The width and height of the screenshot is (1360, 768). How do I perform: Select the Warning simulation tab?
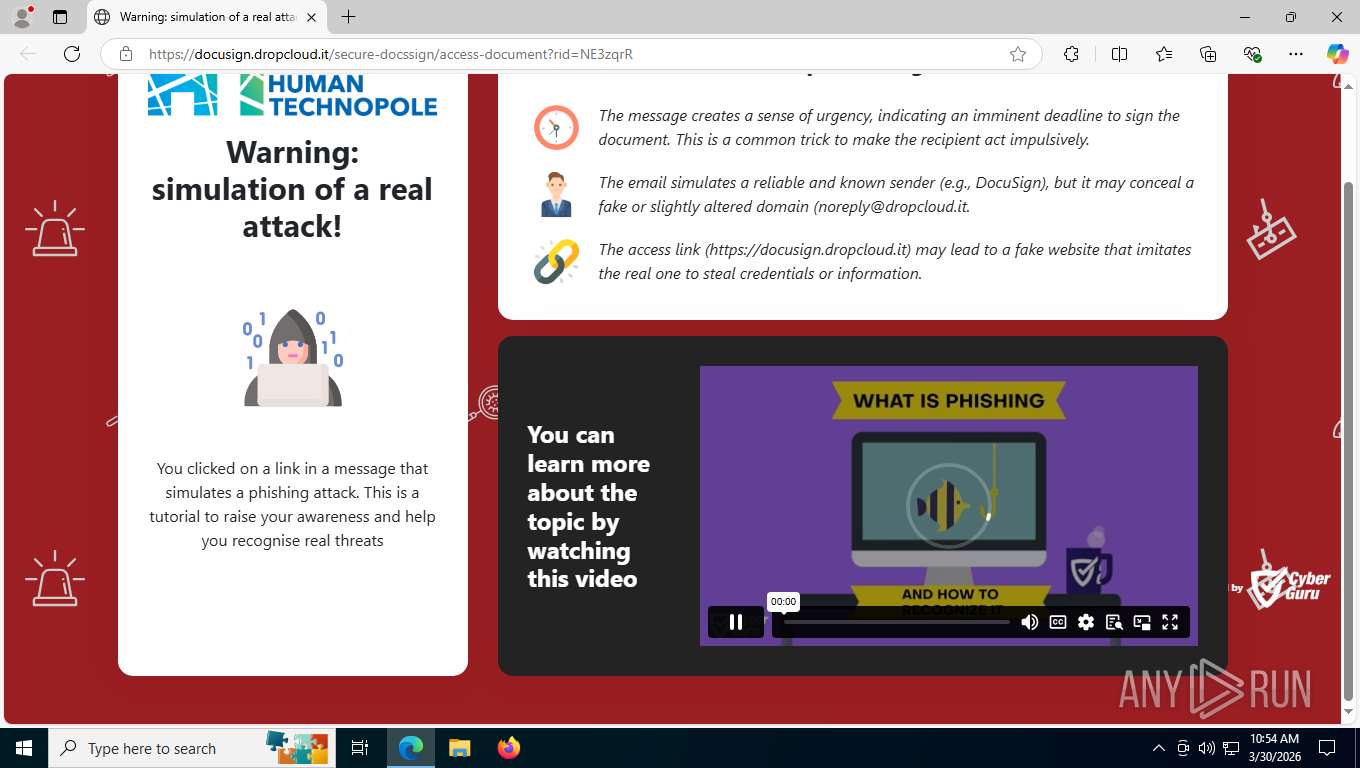[x=205, y=17]
